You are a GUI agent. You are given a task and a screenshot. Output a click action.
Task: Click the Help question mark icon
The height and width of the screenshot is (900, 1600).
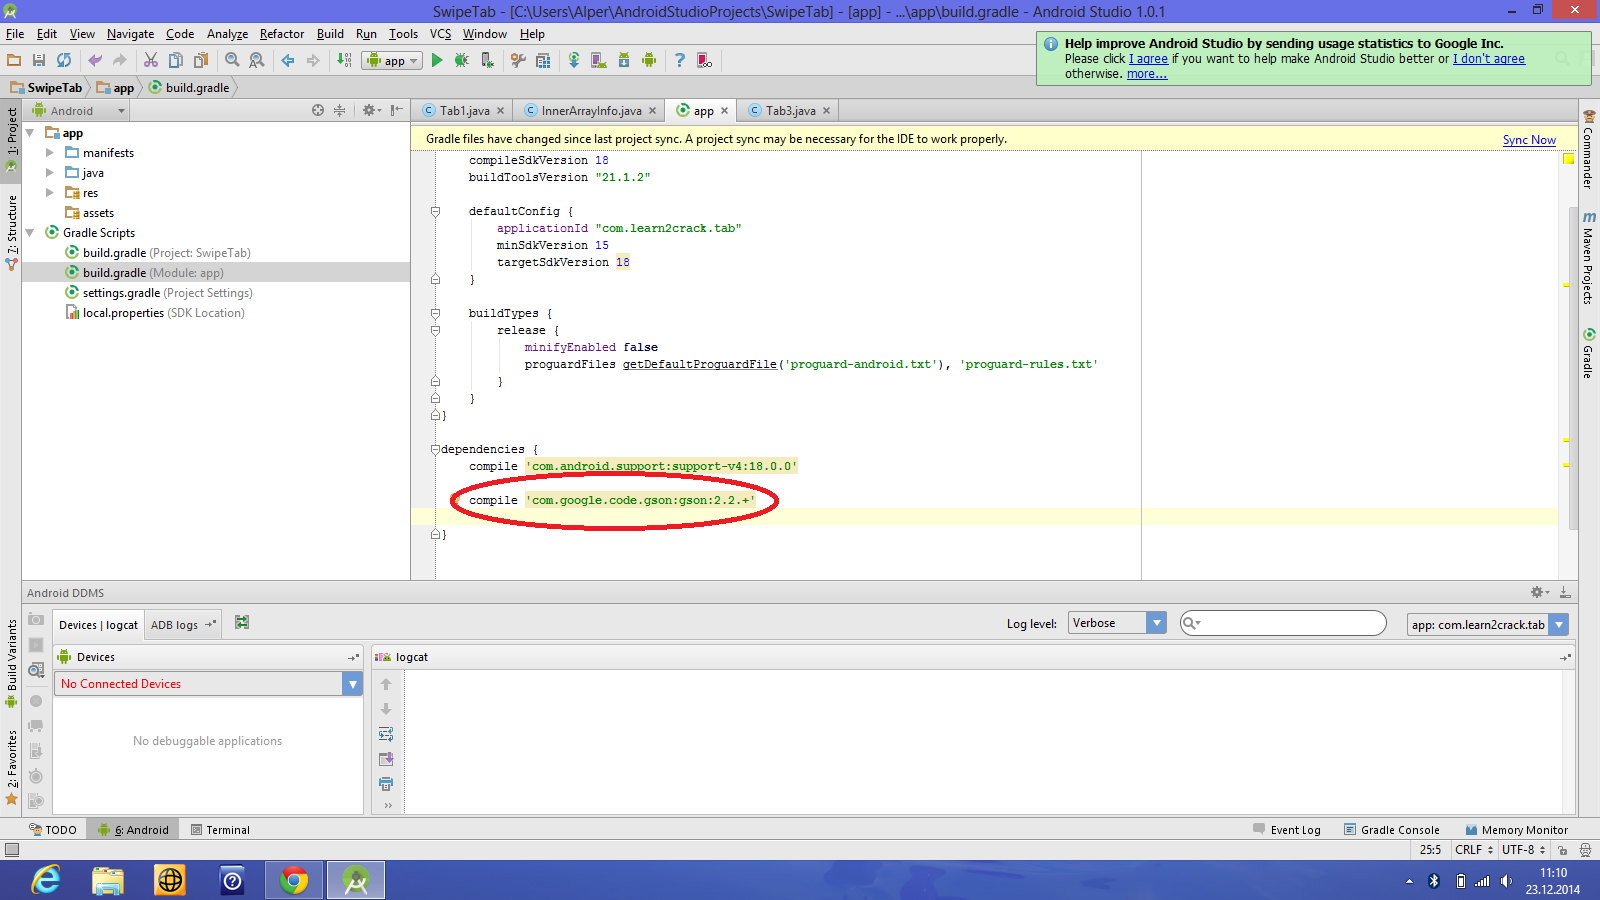click(680, 60)
